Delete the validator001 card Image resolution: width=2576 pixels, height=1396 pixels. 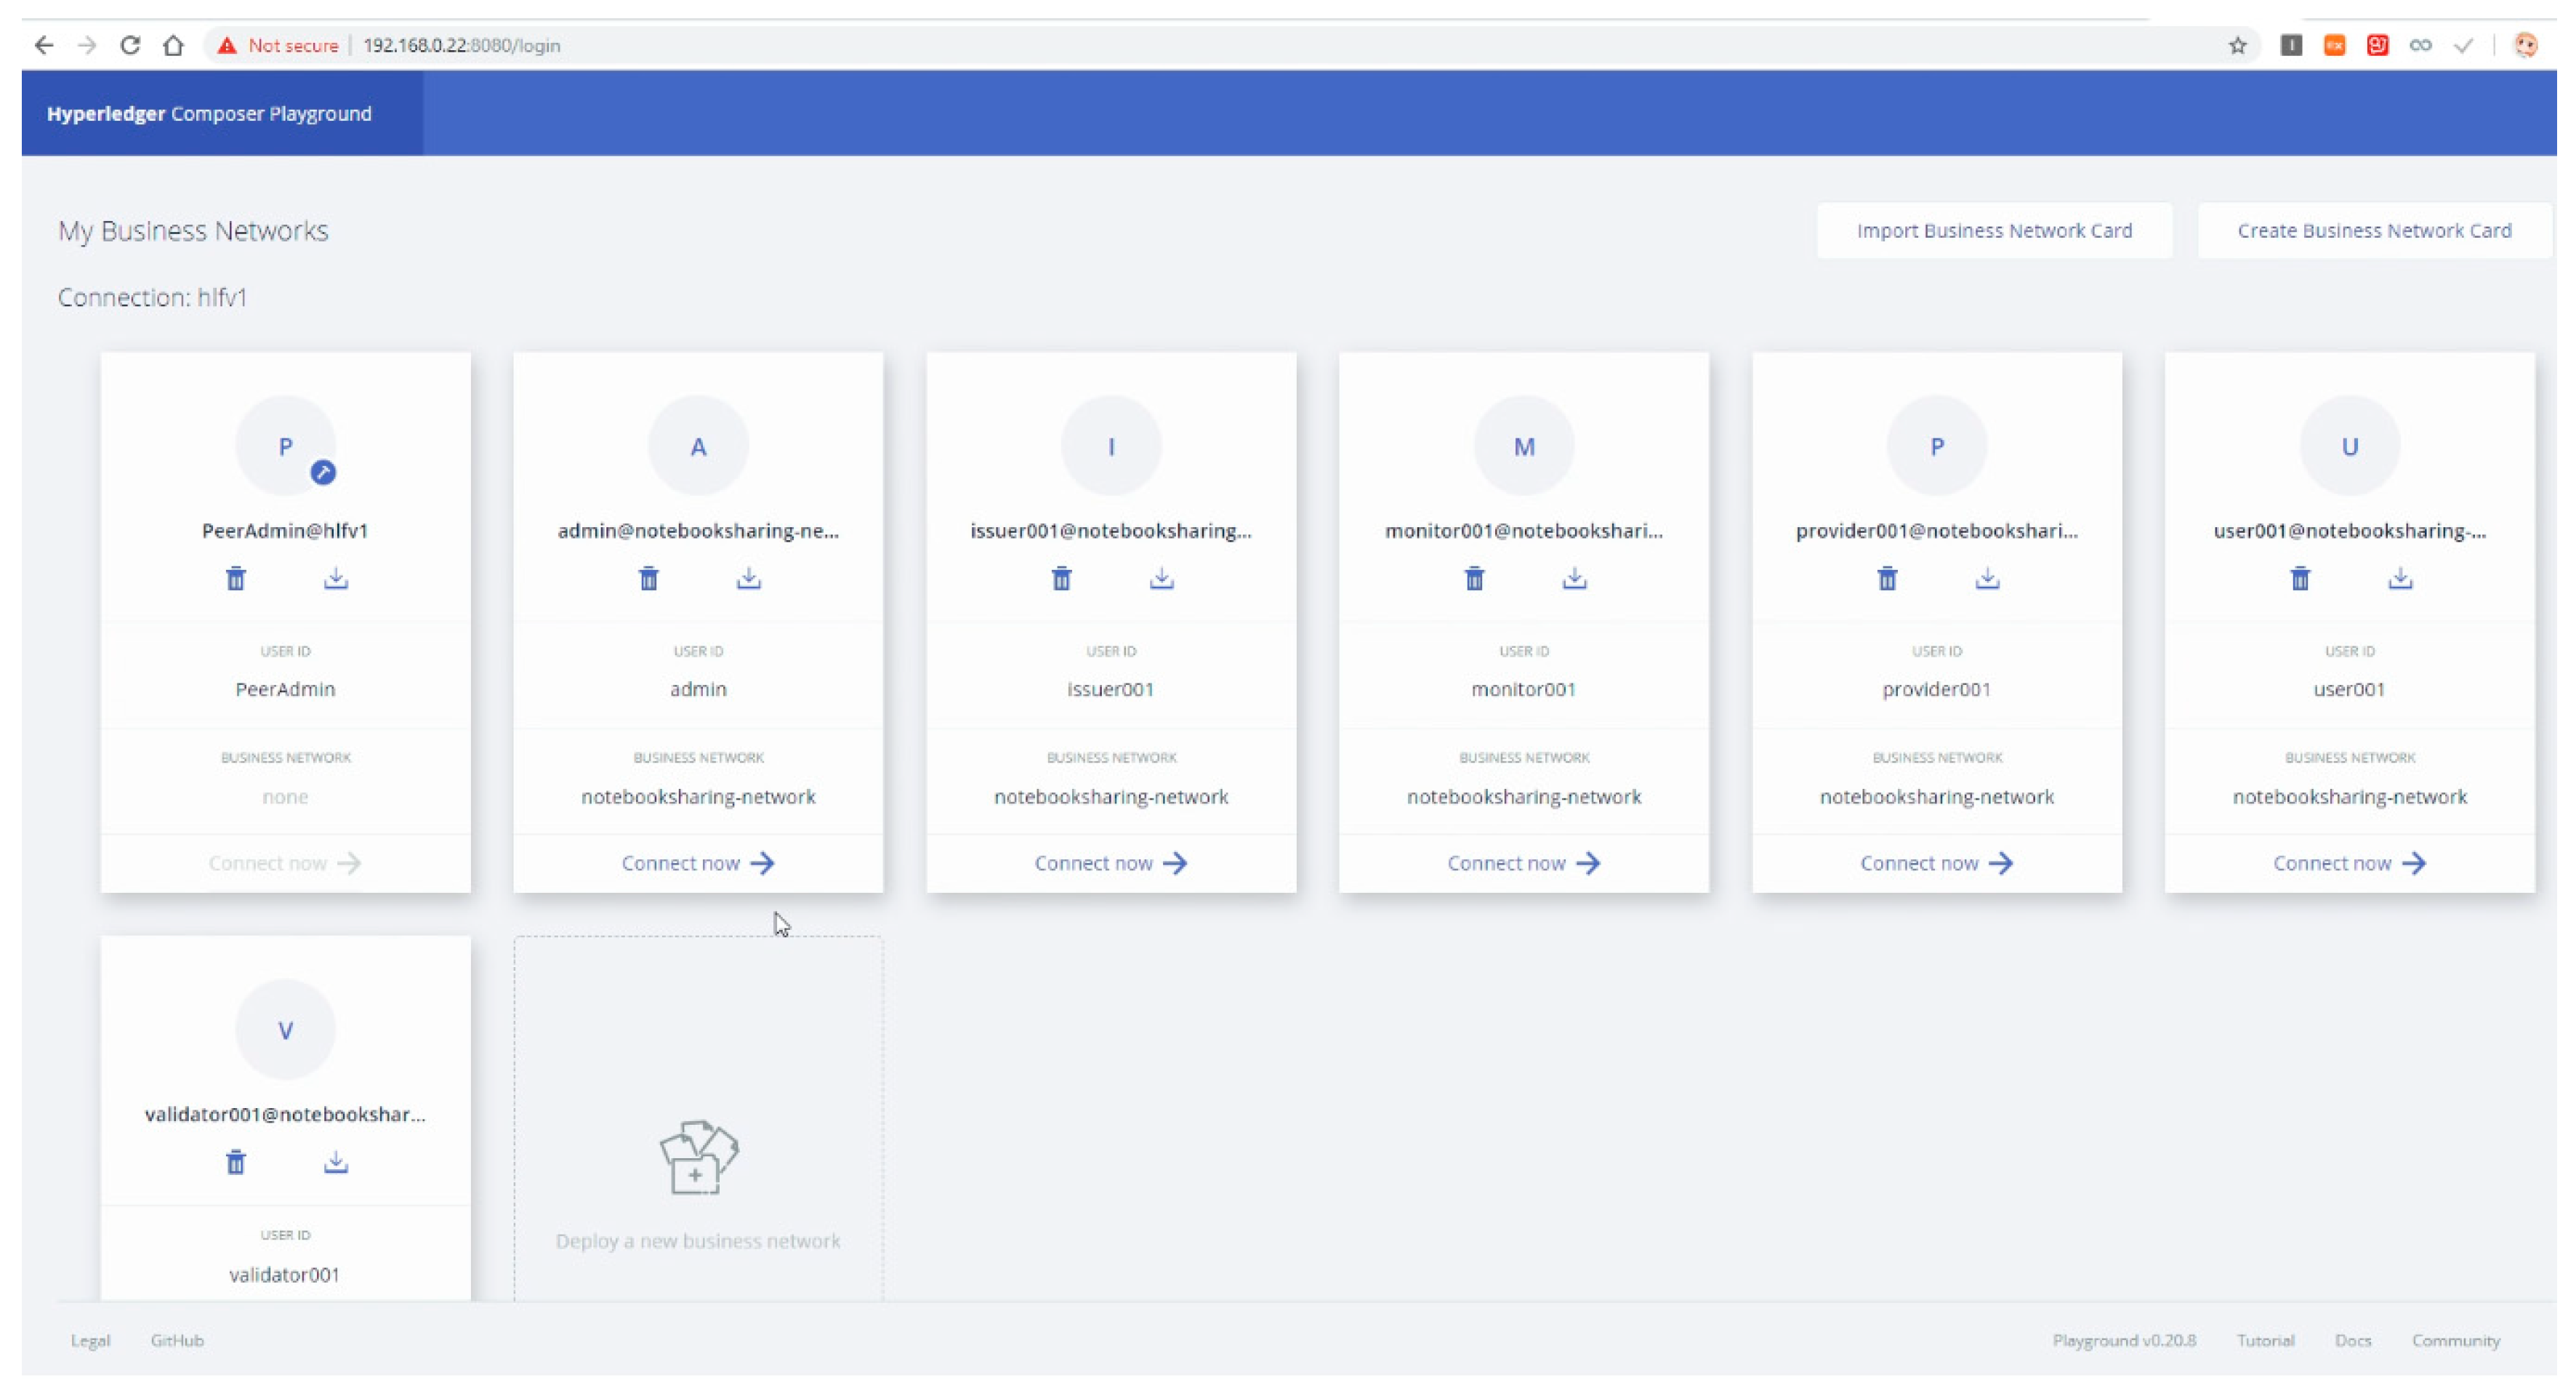pos(235,1163)
